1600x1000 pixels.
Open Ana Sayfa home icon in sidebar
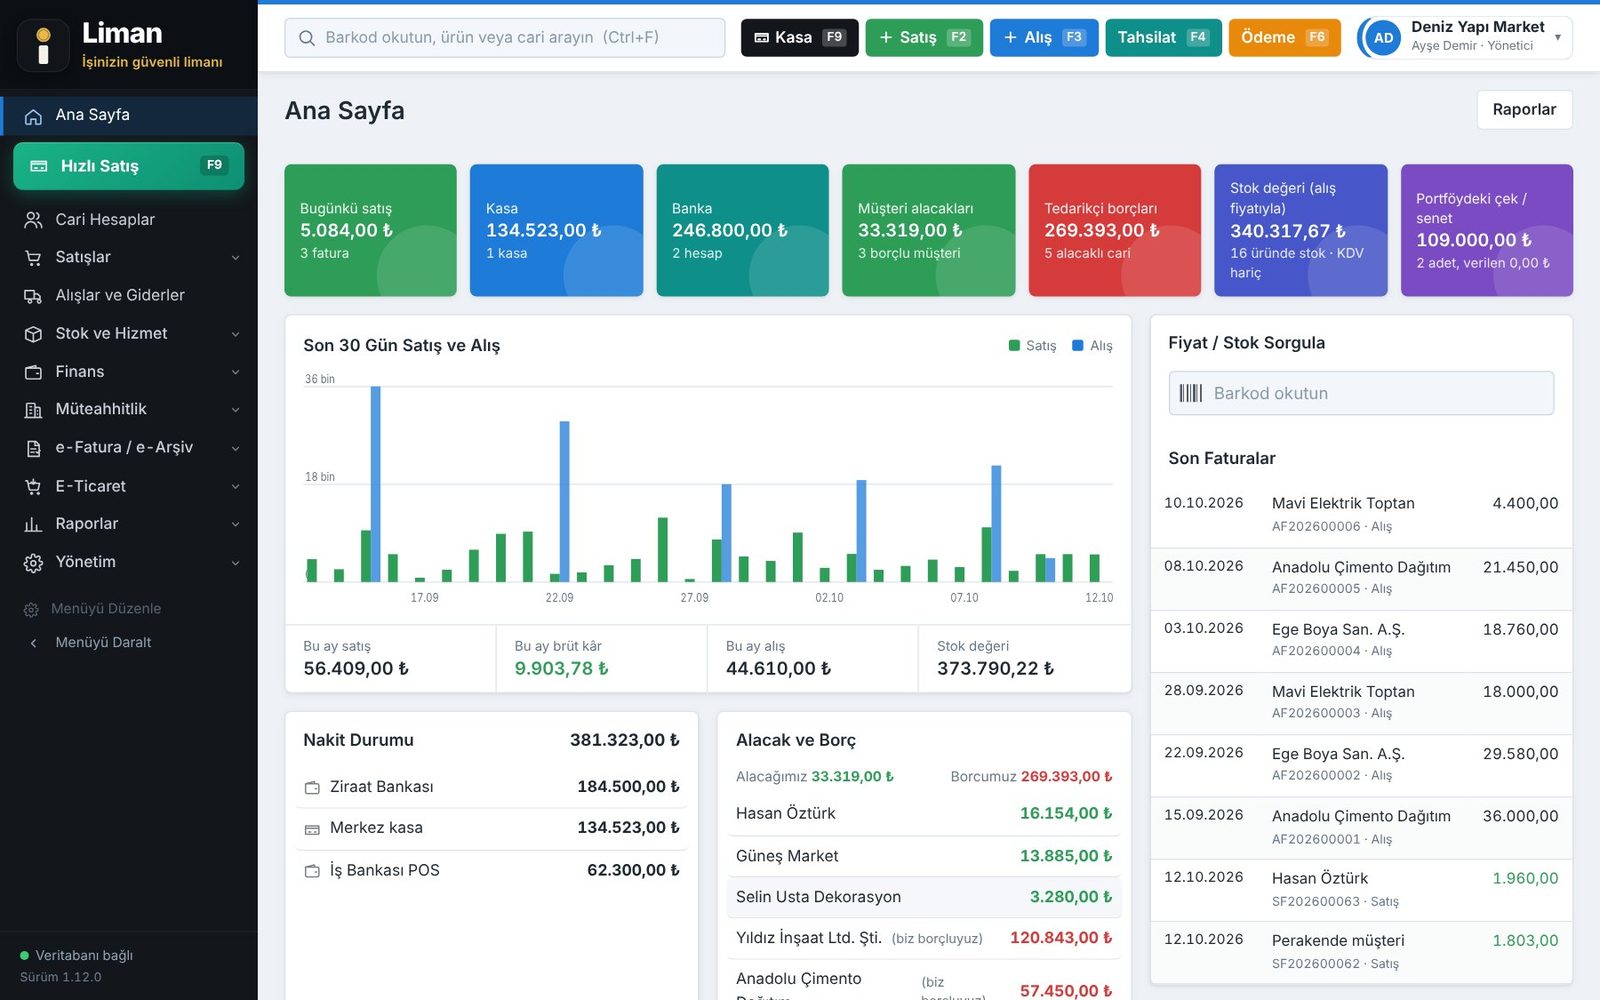[33, 116]
